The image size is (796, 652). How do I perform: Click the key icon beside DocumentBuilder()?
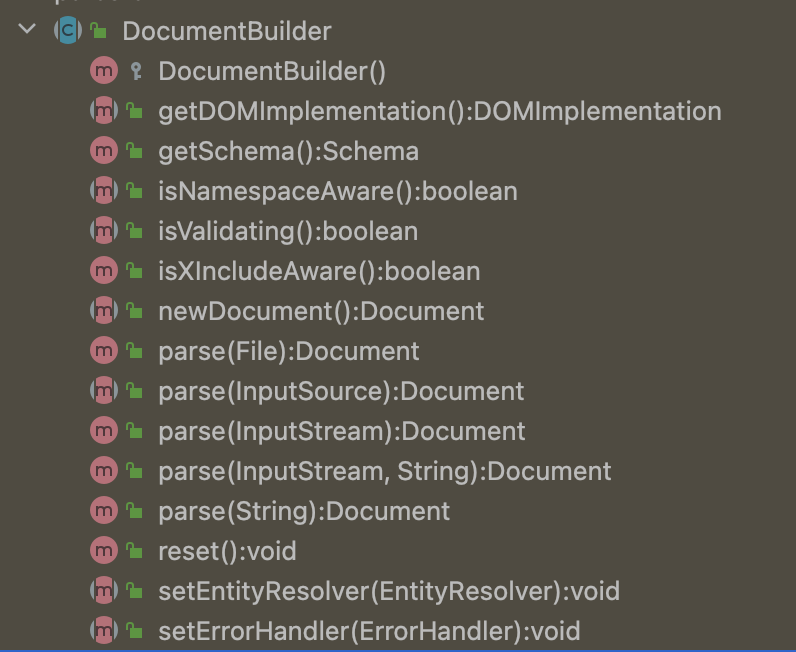[x=136, y=71]
